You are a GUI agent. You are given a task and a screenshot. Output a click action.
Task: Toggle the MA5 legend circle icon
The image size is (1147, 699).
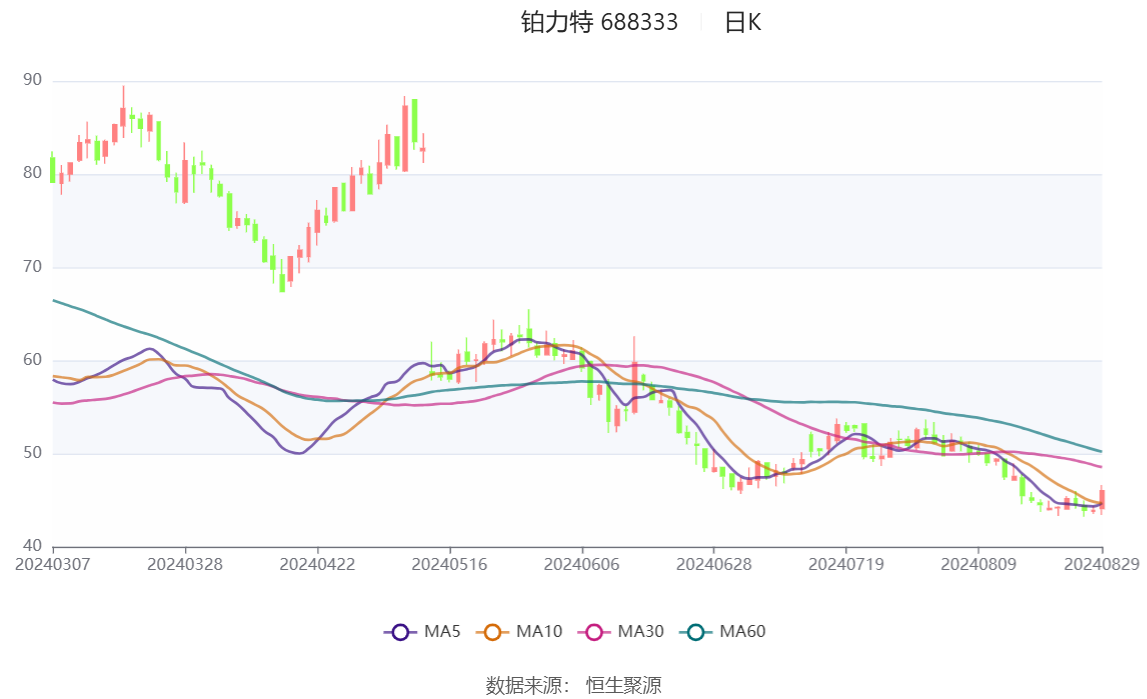coord(399,632)
